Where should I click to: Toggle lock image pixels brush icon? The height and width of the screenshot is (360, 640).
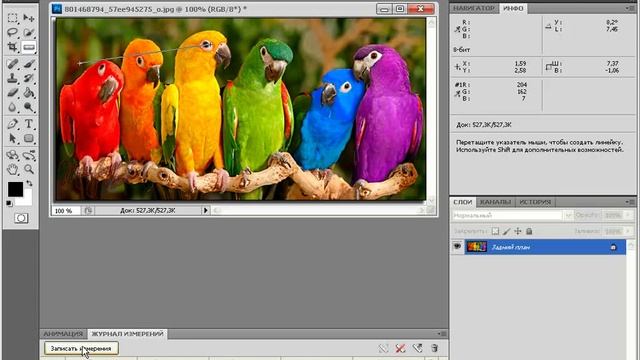coord(506,231)
